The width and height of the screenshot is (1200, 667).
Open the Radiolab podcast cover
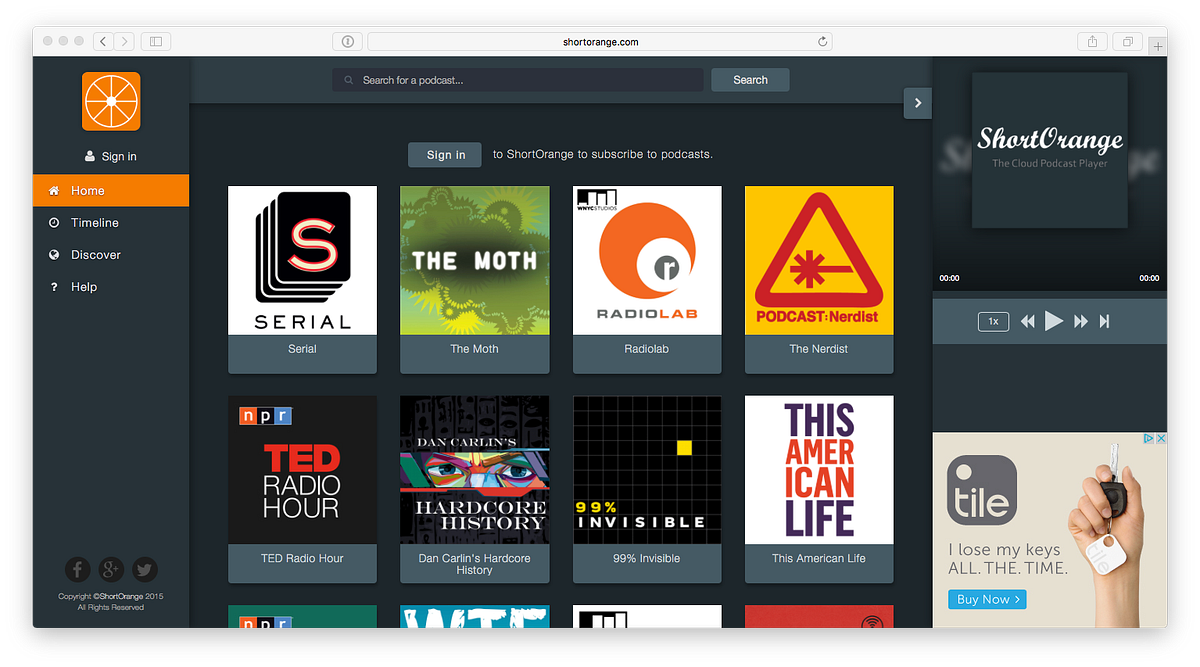[x=647, y=260]
